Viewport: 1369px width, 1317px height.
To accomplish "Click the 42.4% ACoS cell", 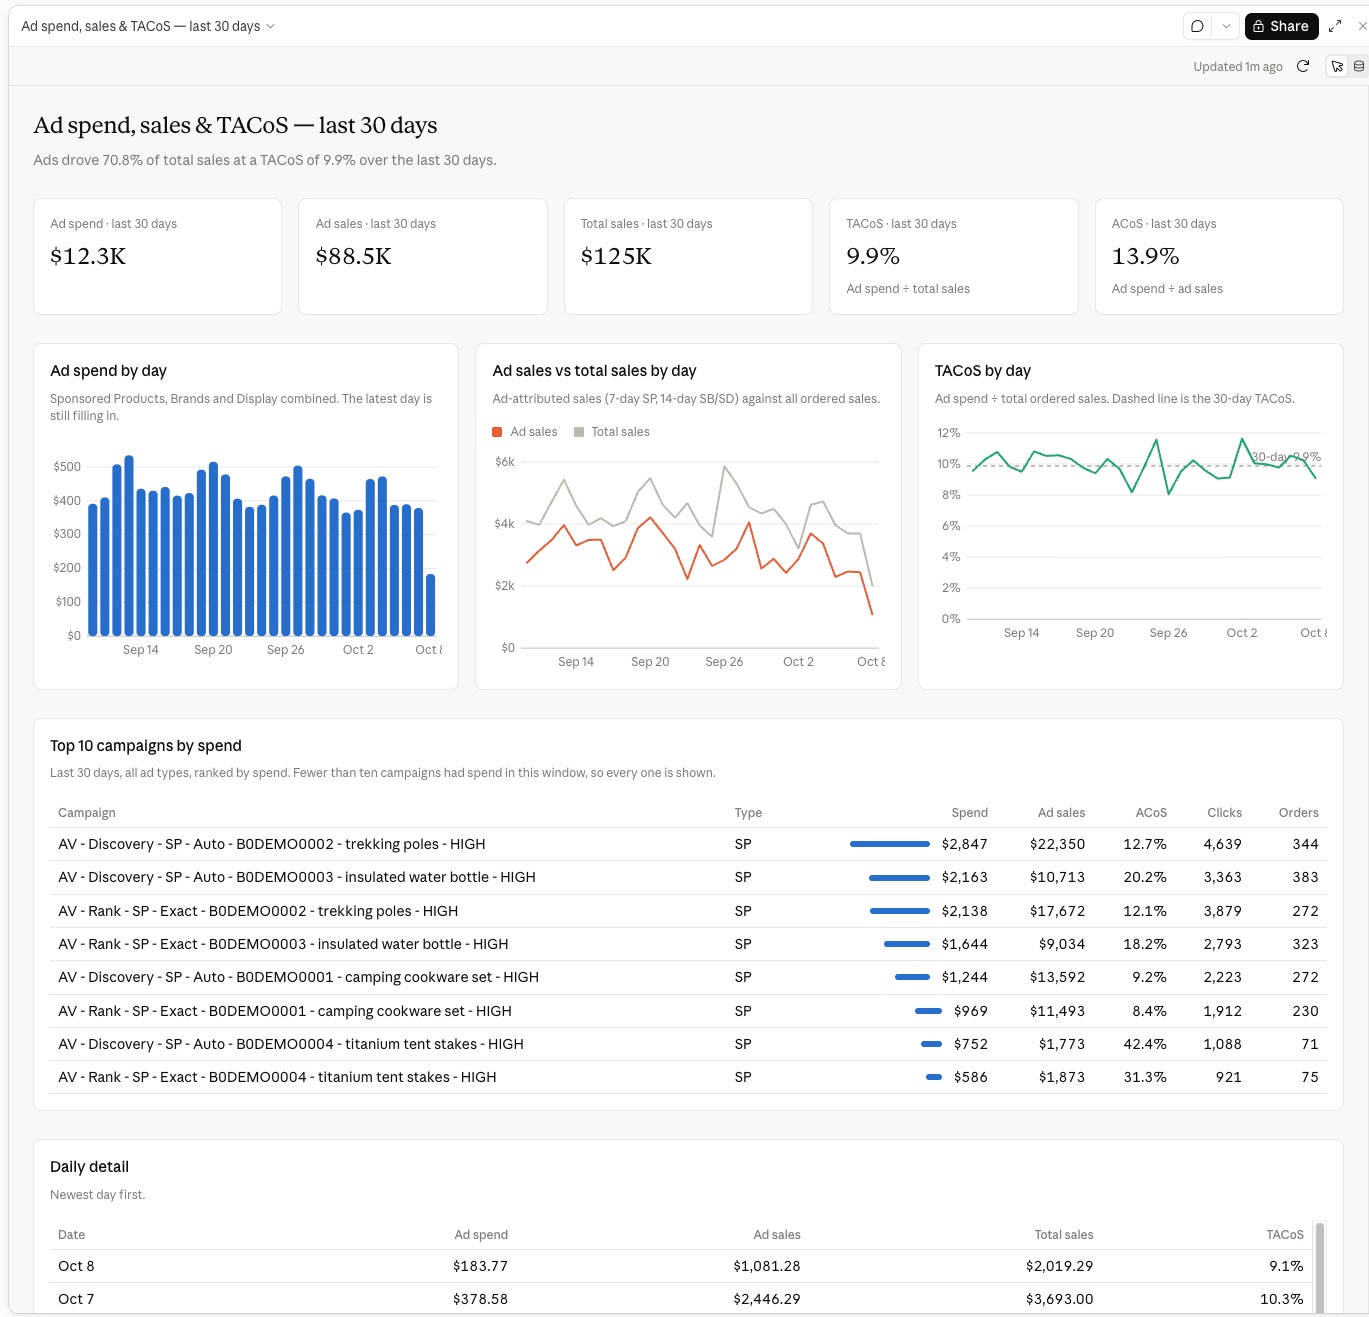I will point(1145,1044).
